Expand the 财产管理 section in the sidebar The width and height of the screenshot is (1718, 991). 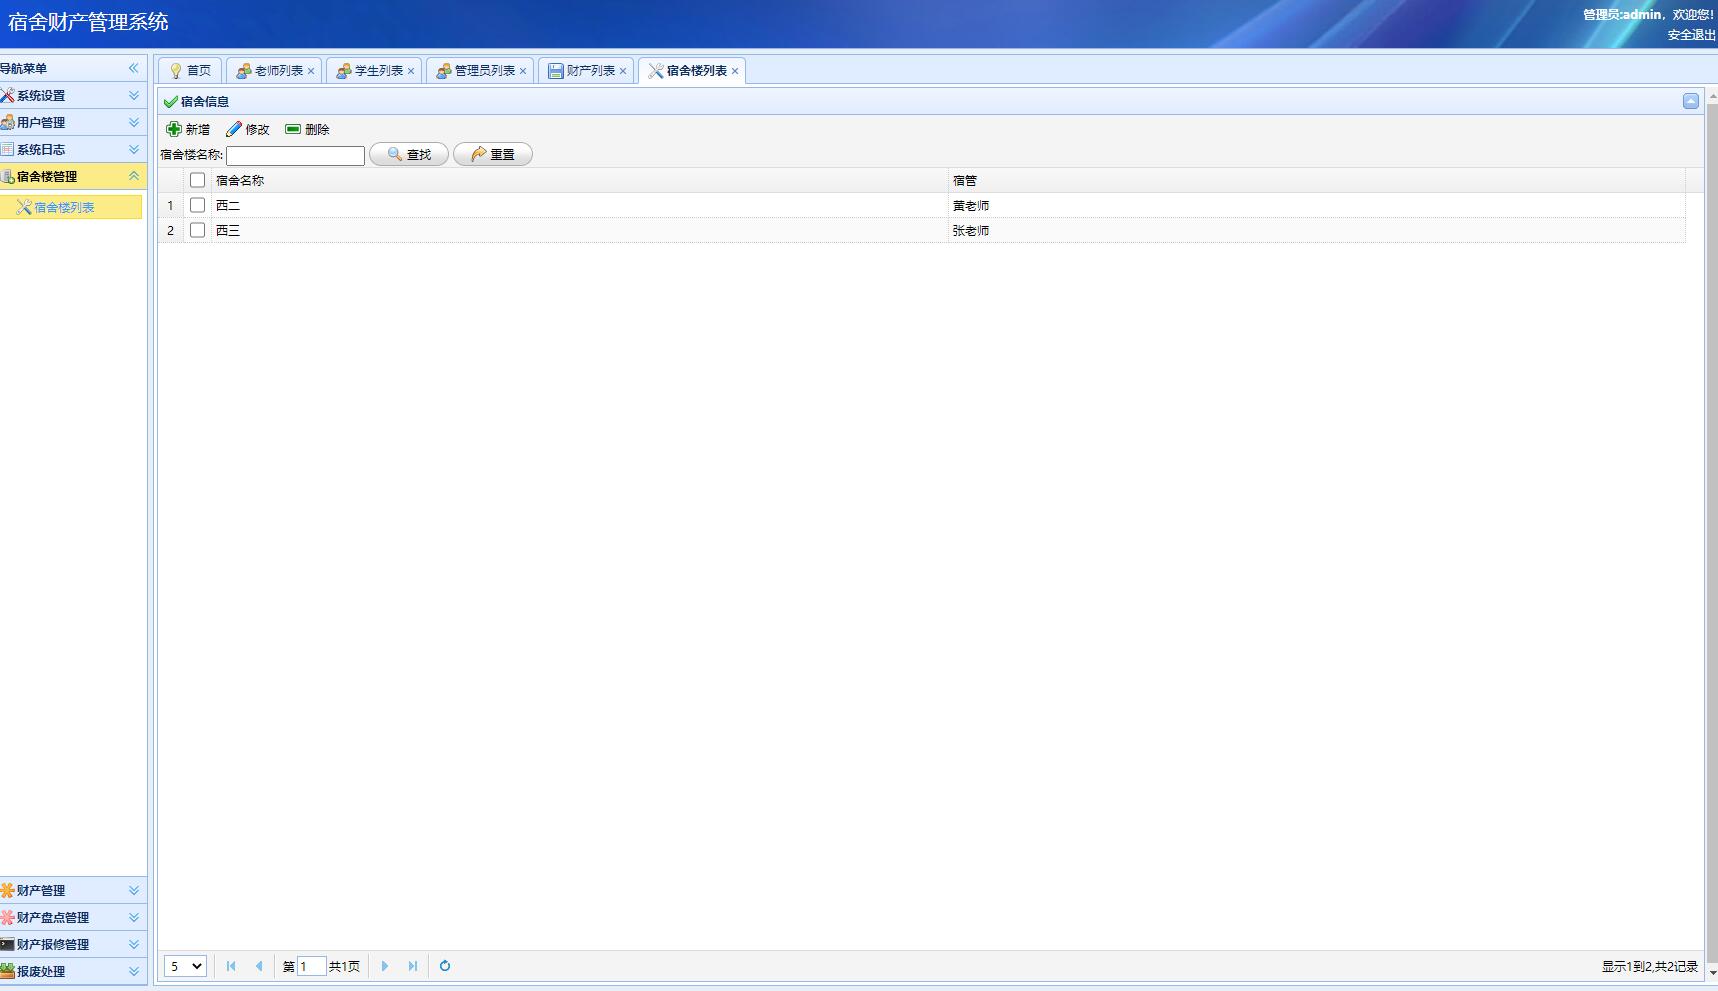pos(72,890)
